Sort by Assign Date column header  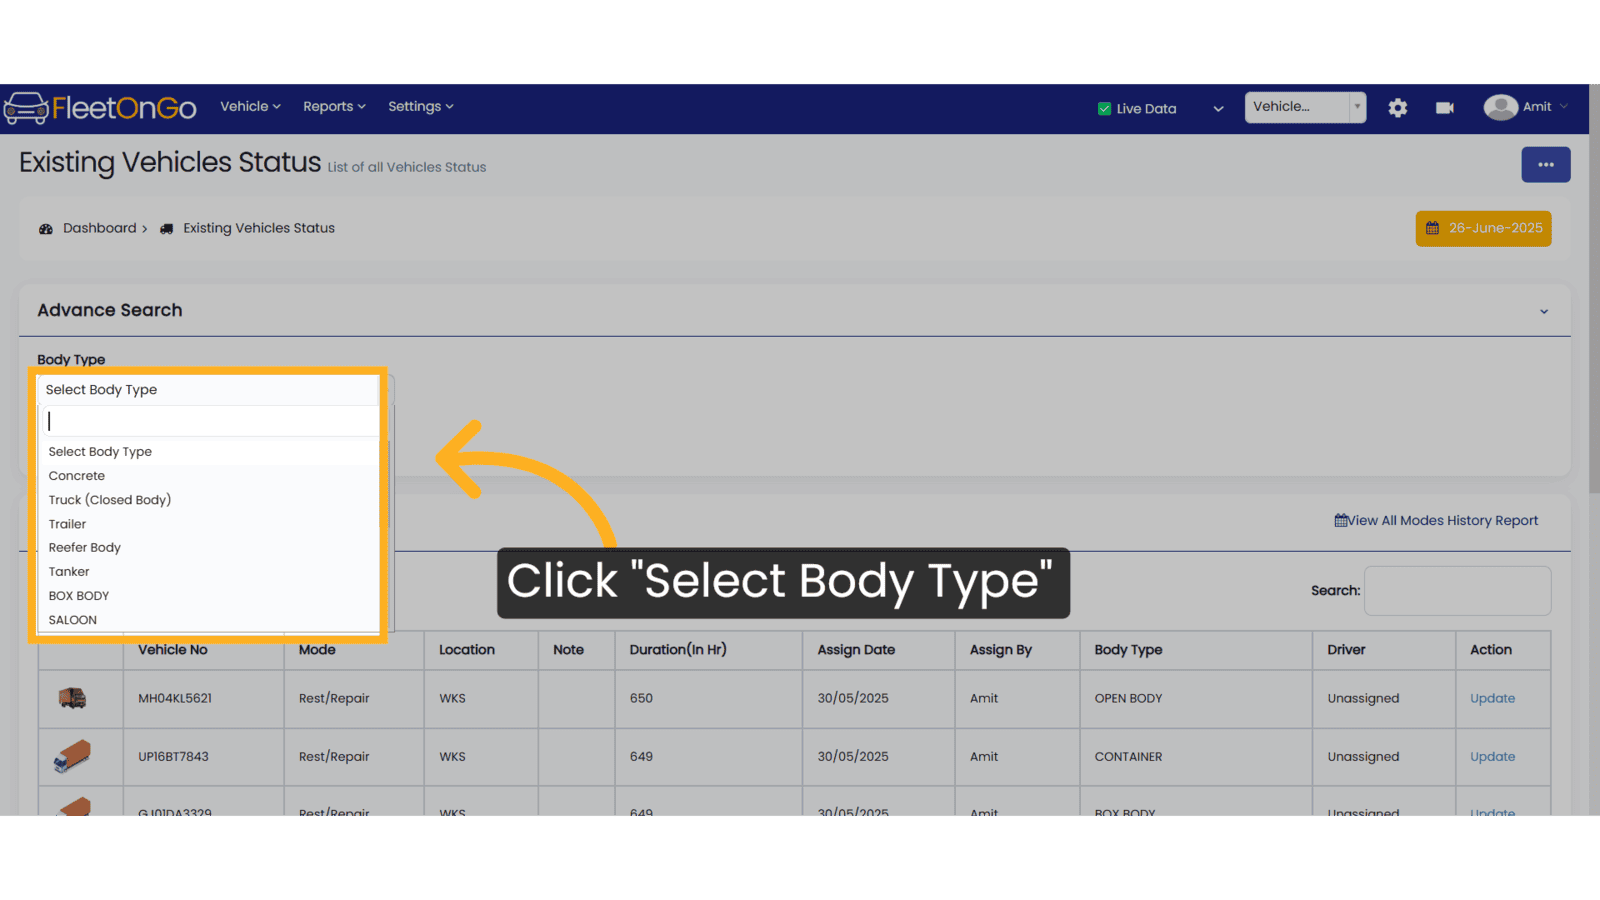pyautogui.click(x=878, y=650)
